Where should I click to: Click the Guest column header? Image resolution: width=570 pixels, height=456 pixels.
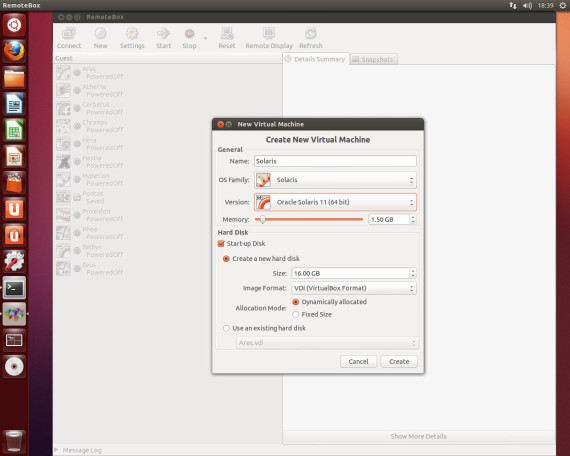(167, 58)
